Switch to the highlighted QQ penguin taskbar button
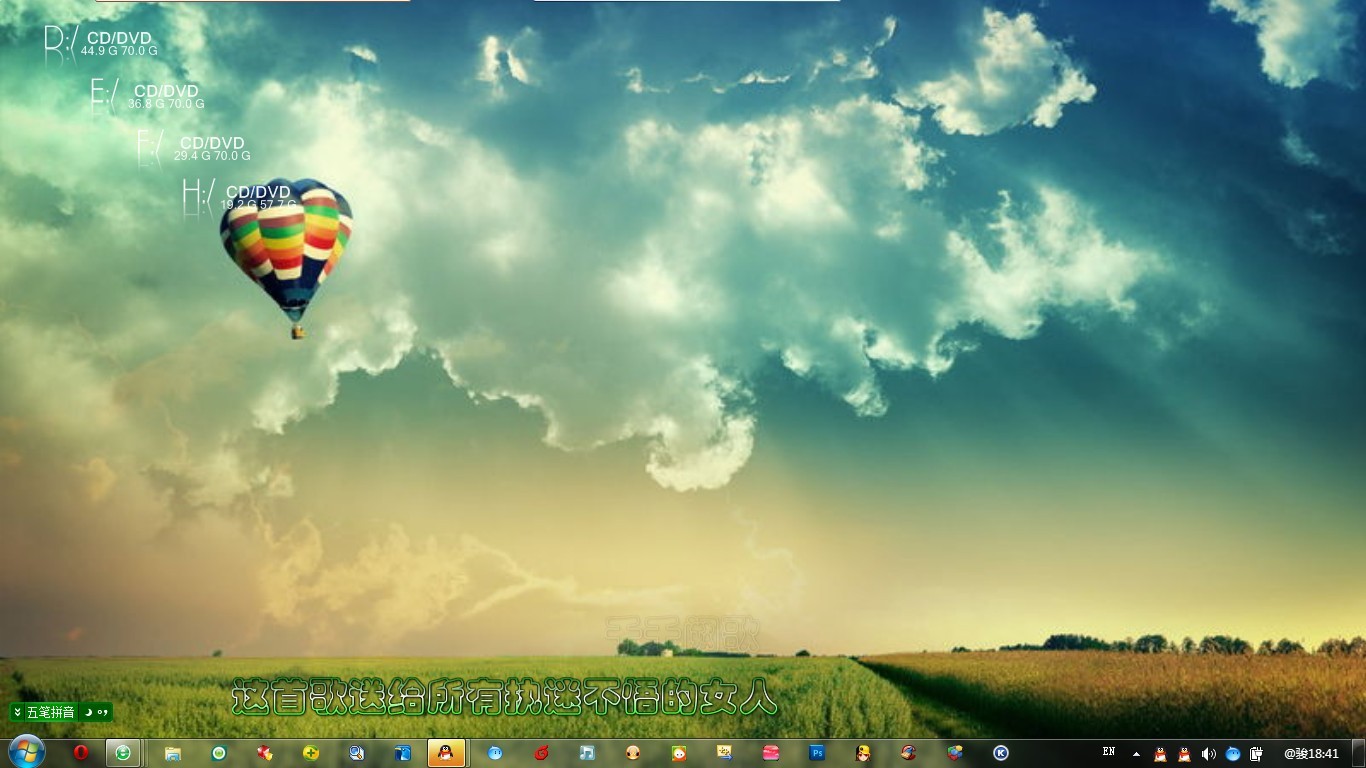Image resolution: width=1366 pixels, height=768 pixels. pos(446,753)
